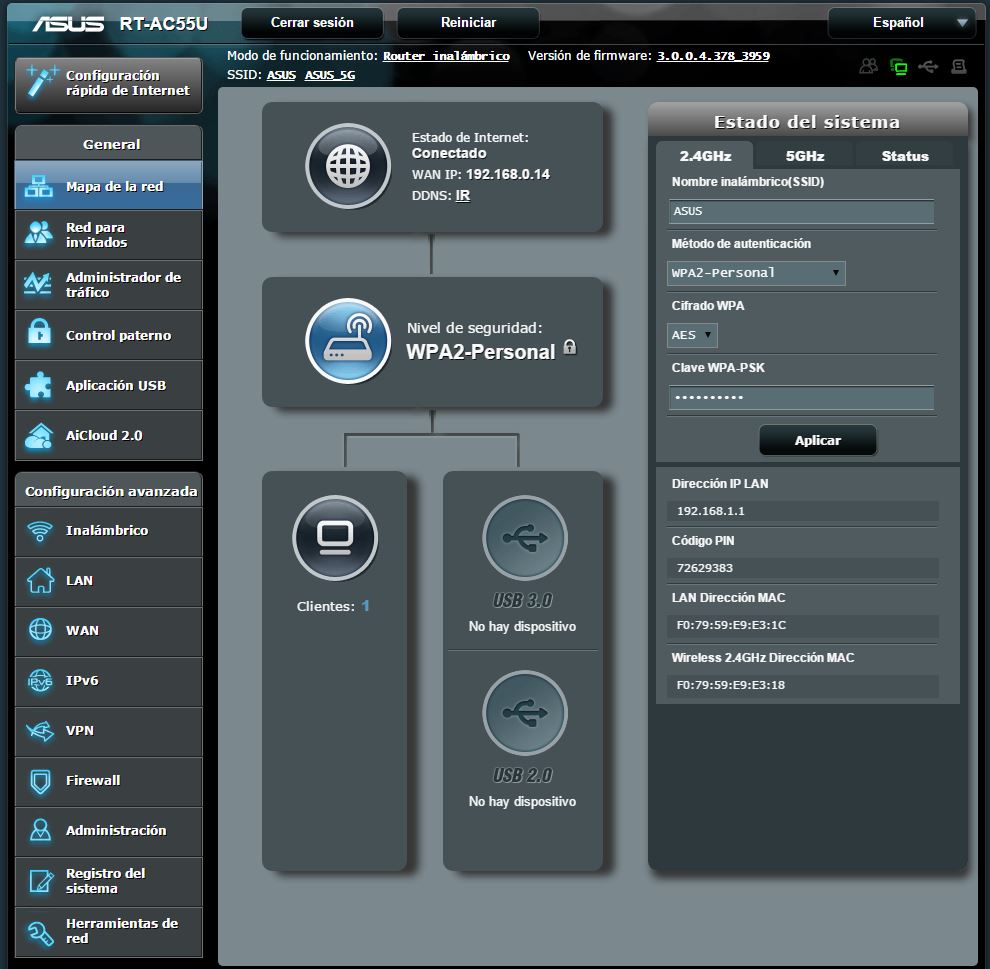The height and width of the screenshot is (969, 990).
Task: Click the wireless MAC address F0:79:59:E9:E3:18
Action: click(731, 685)
